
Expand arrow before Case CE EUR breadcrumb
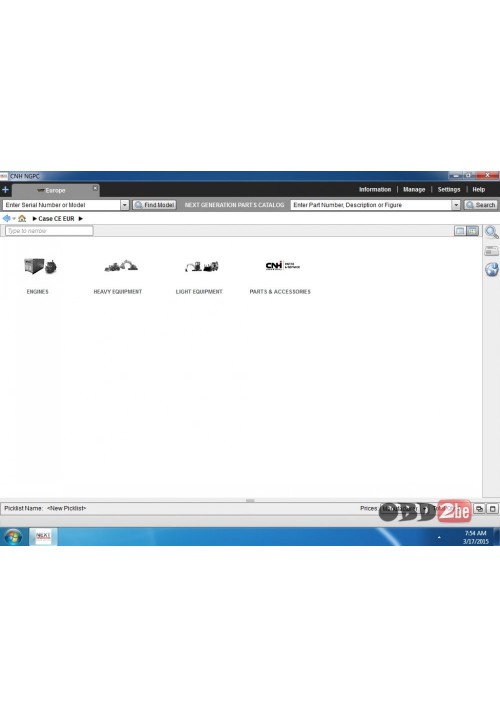click(34, 219)
